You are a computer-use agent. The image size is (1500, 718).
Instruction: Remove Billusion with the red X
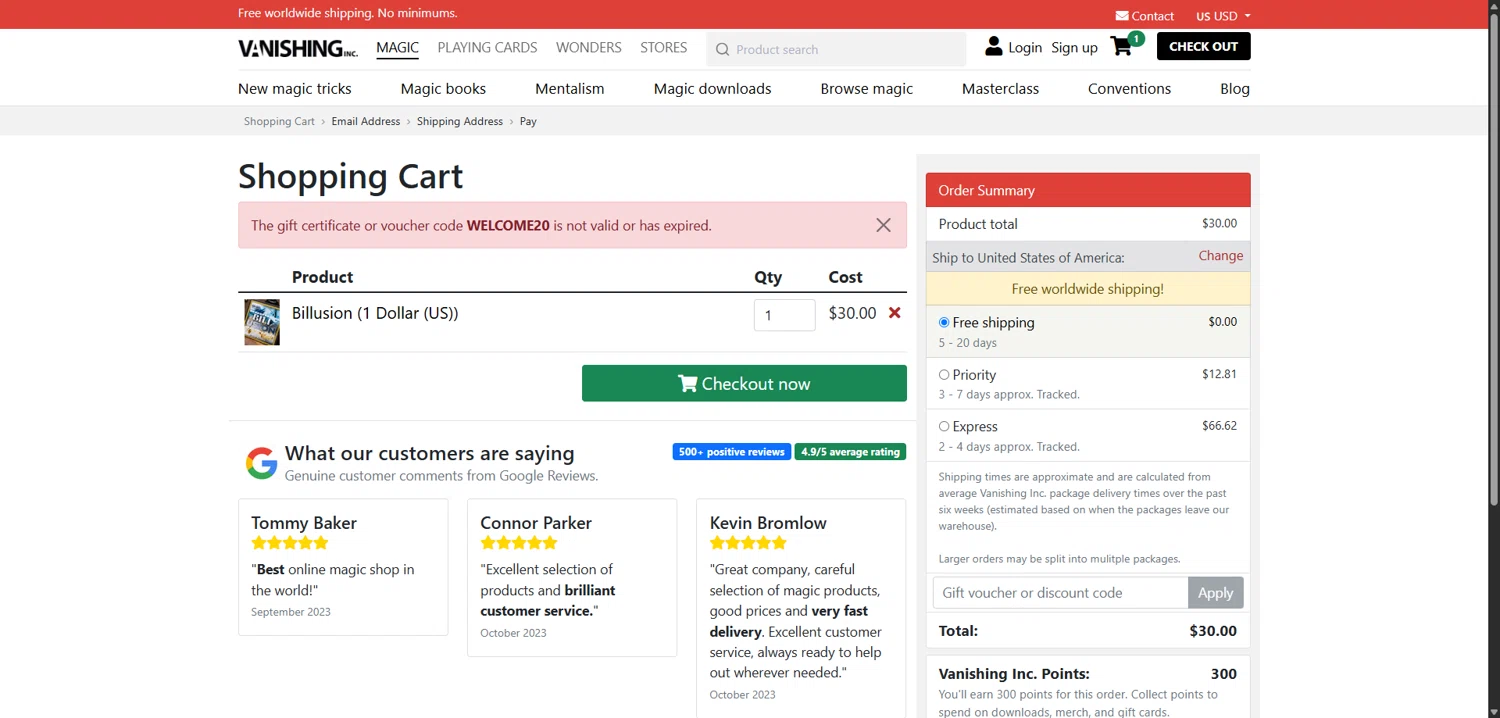click(x=895, y=313)
